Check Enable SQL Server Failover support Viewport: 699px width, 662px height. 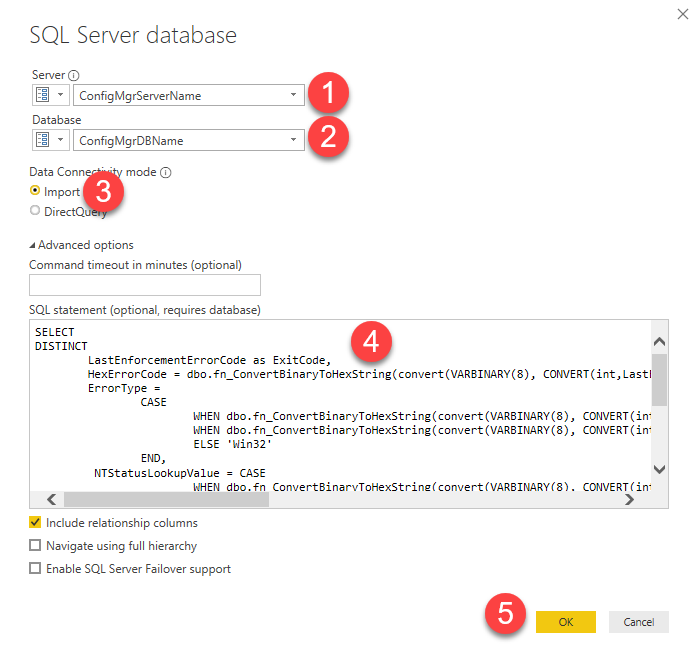tap(35, 568)
